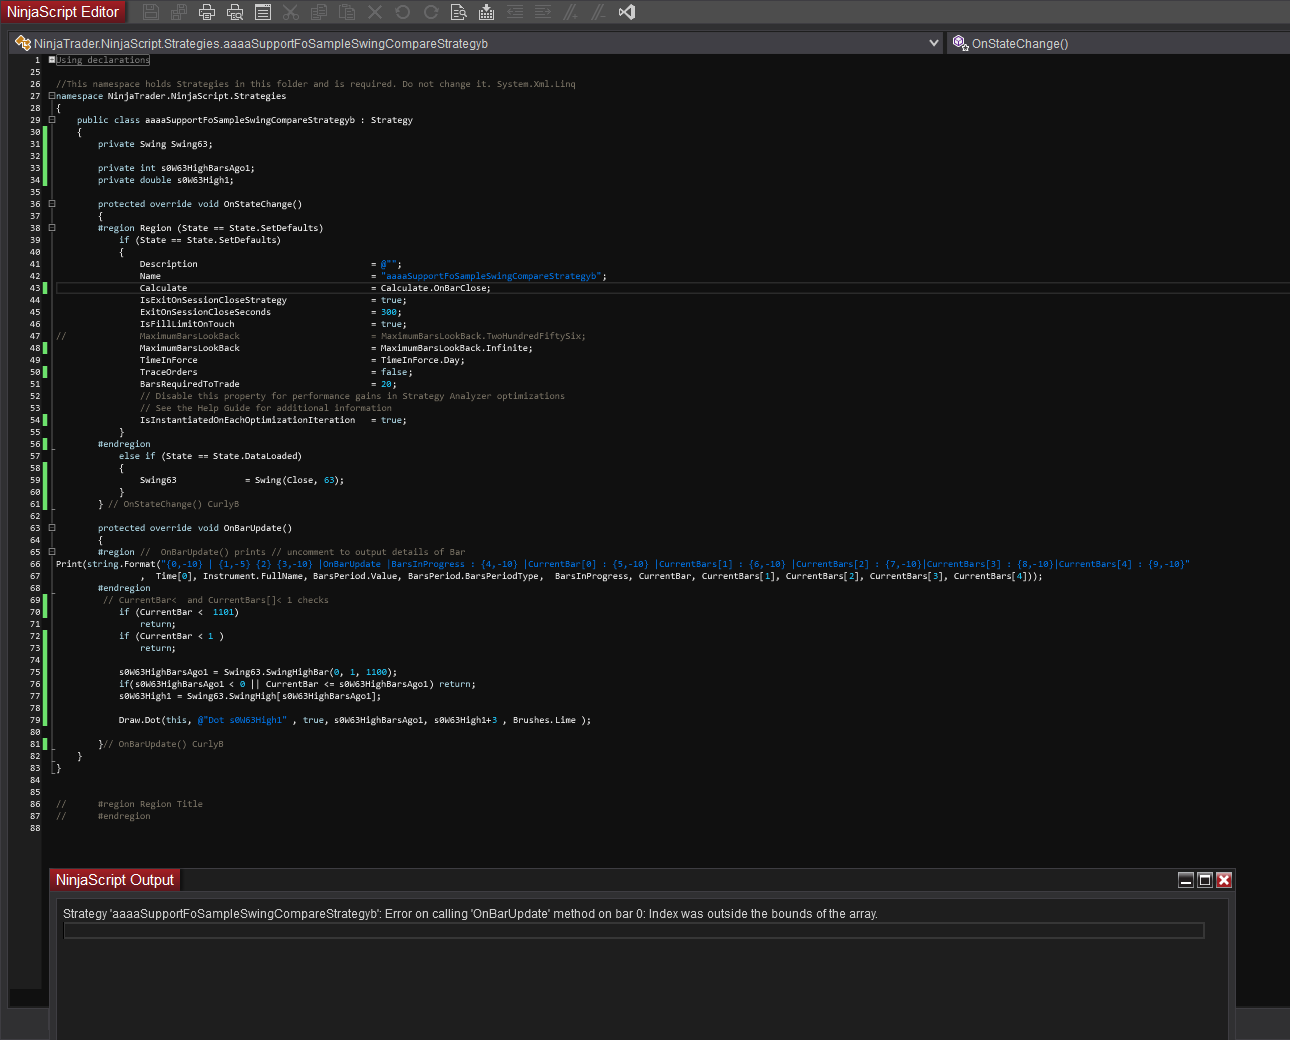Image resolution: width=1290 pixels, height=1040 pixels.
Task: Click the Print icon in the toolbar
Action: click(x=207, y=12)
